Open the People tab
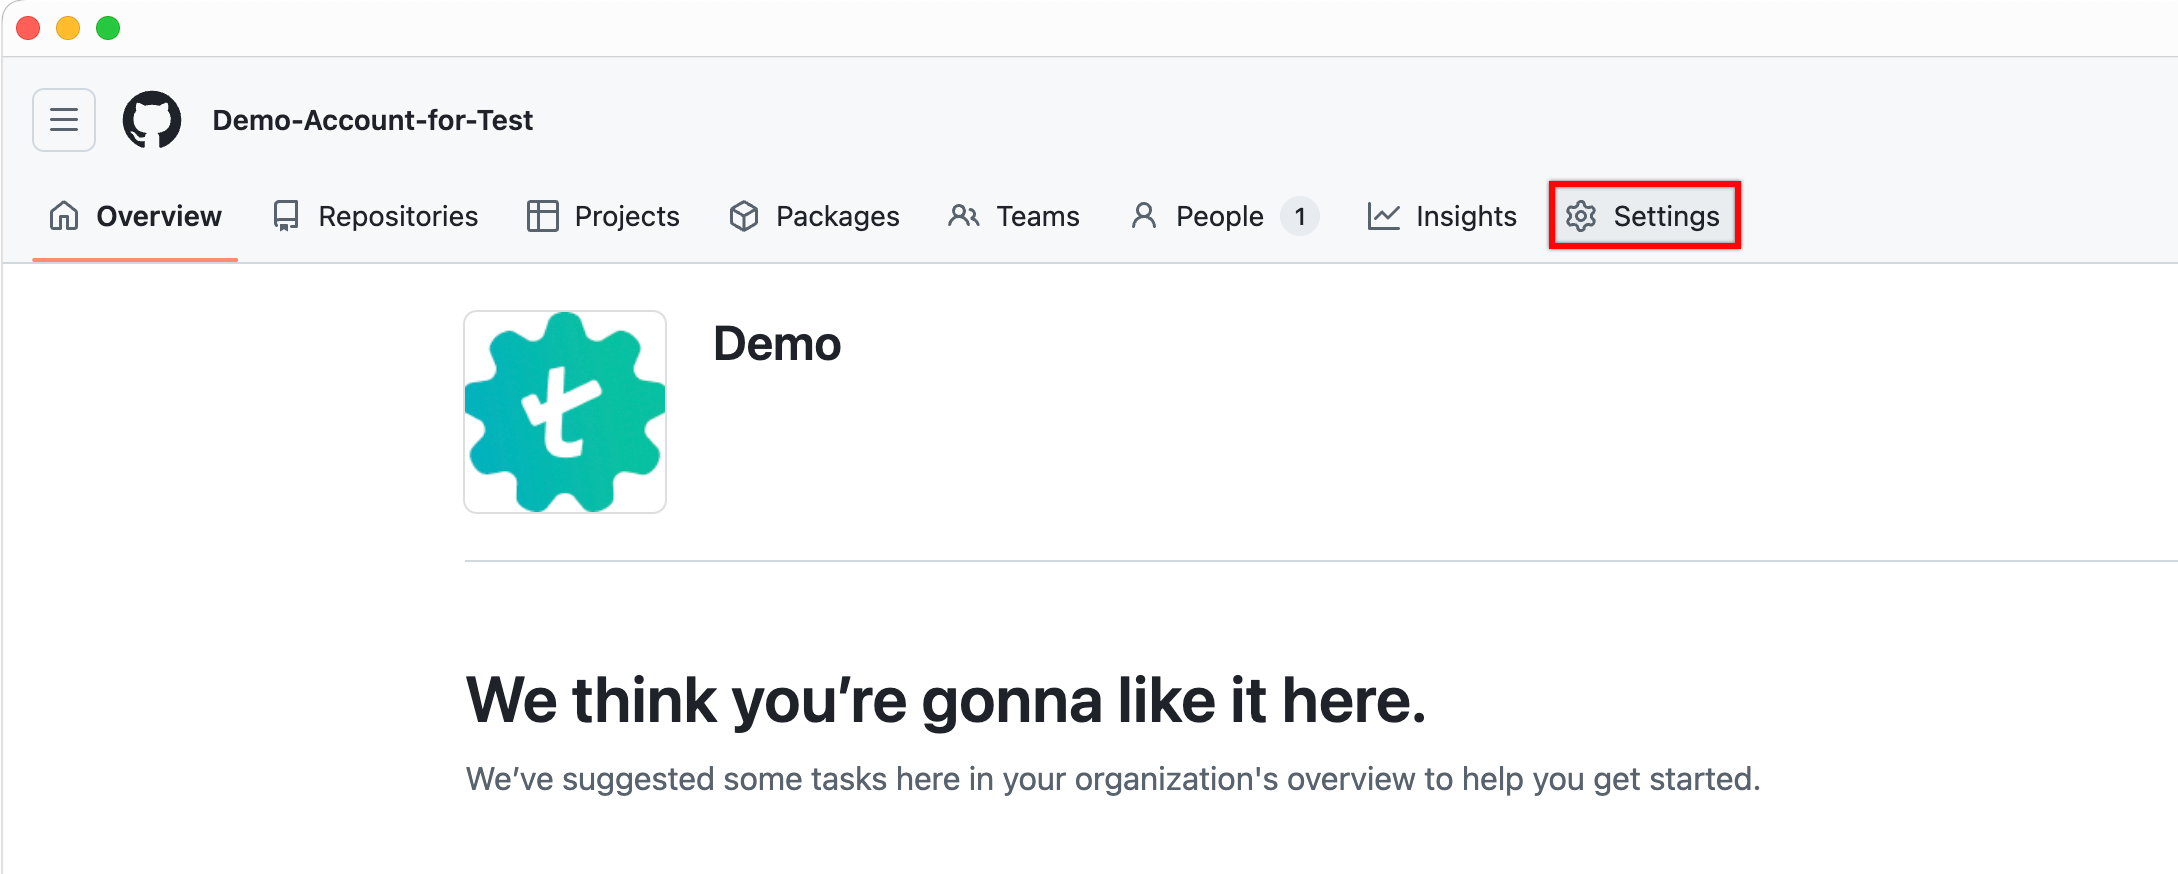Screen dimensions: 2178x874 click(1225, 216)
